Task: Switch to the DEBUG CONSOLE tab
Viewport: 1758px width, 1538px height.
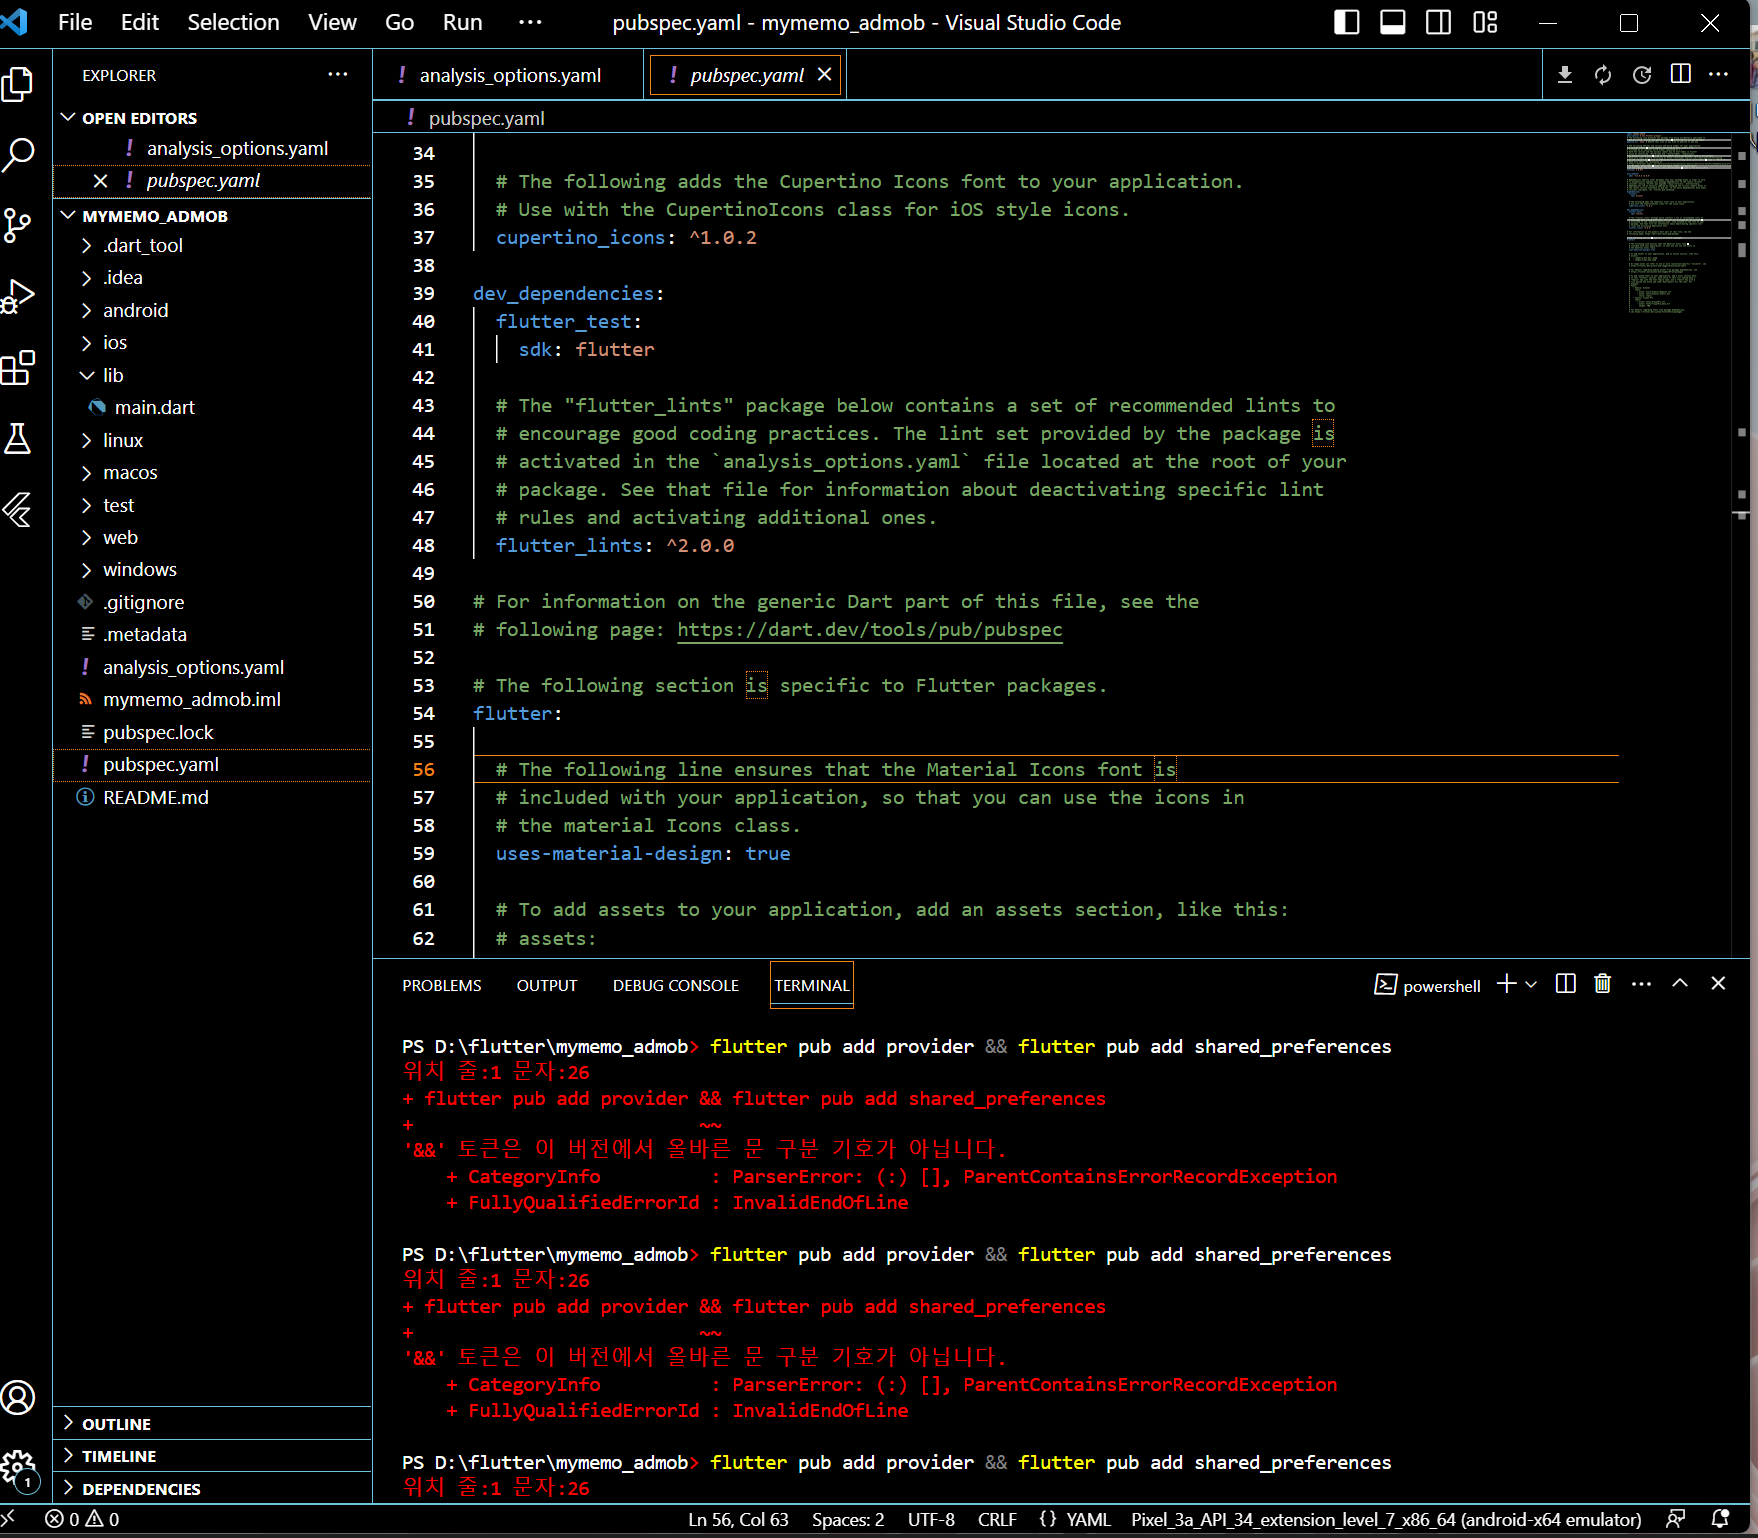Action: pos(676,986)
